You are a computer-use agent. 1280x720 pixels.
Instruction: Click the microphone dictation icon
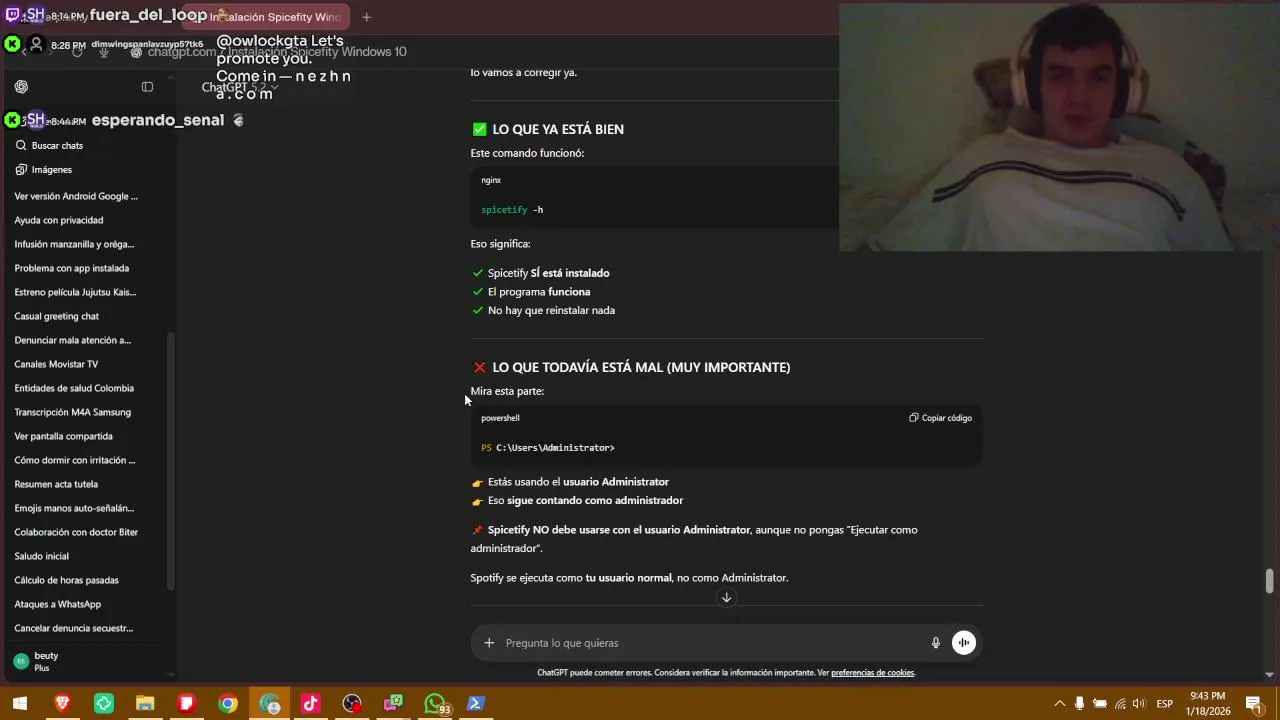[936, 643]
